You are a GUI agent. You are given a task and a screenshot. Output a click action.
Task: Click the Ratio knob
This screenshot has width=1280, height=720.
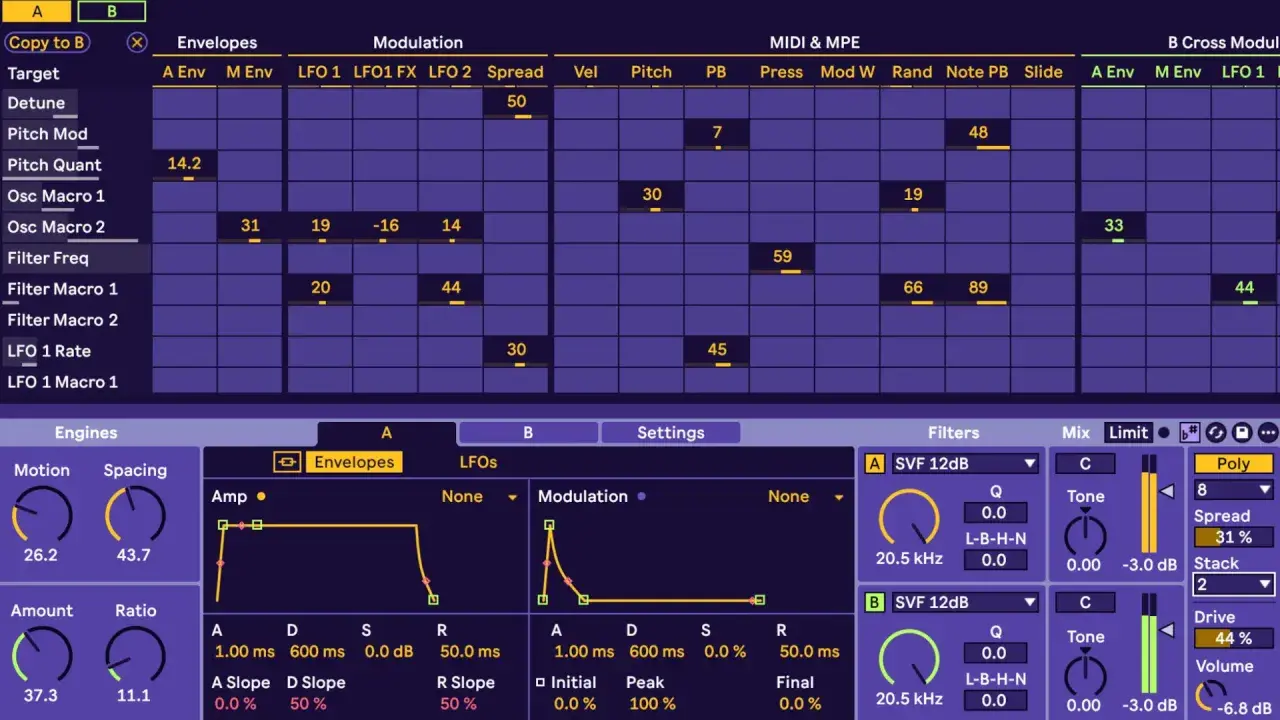[135, 656]
